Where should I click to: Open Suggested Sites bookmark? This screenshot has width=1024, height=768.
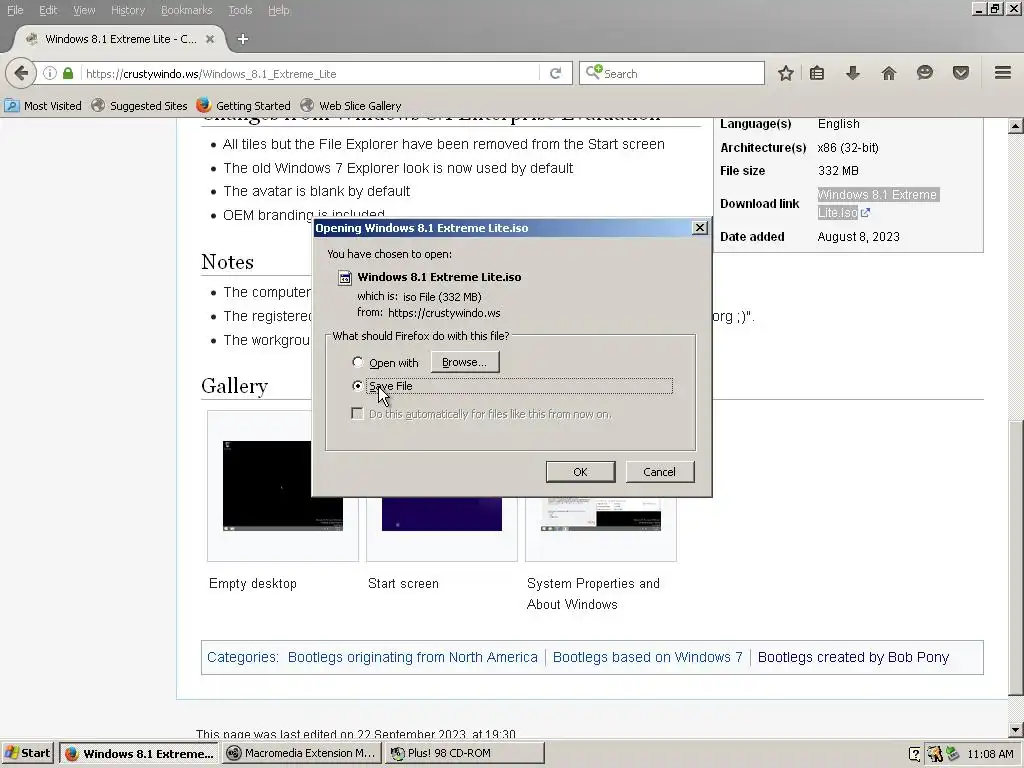point(139,106)
